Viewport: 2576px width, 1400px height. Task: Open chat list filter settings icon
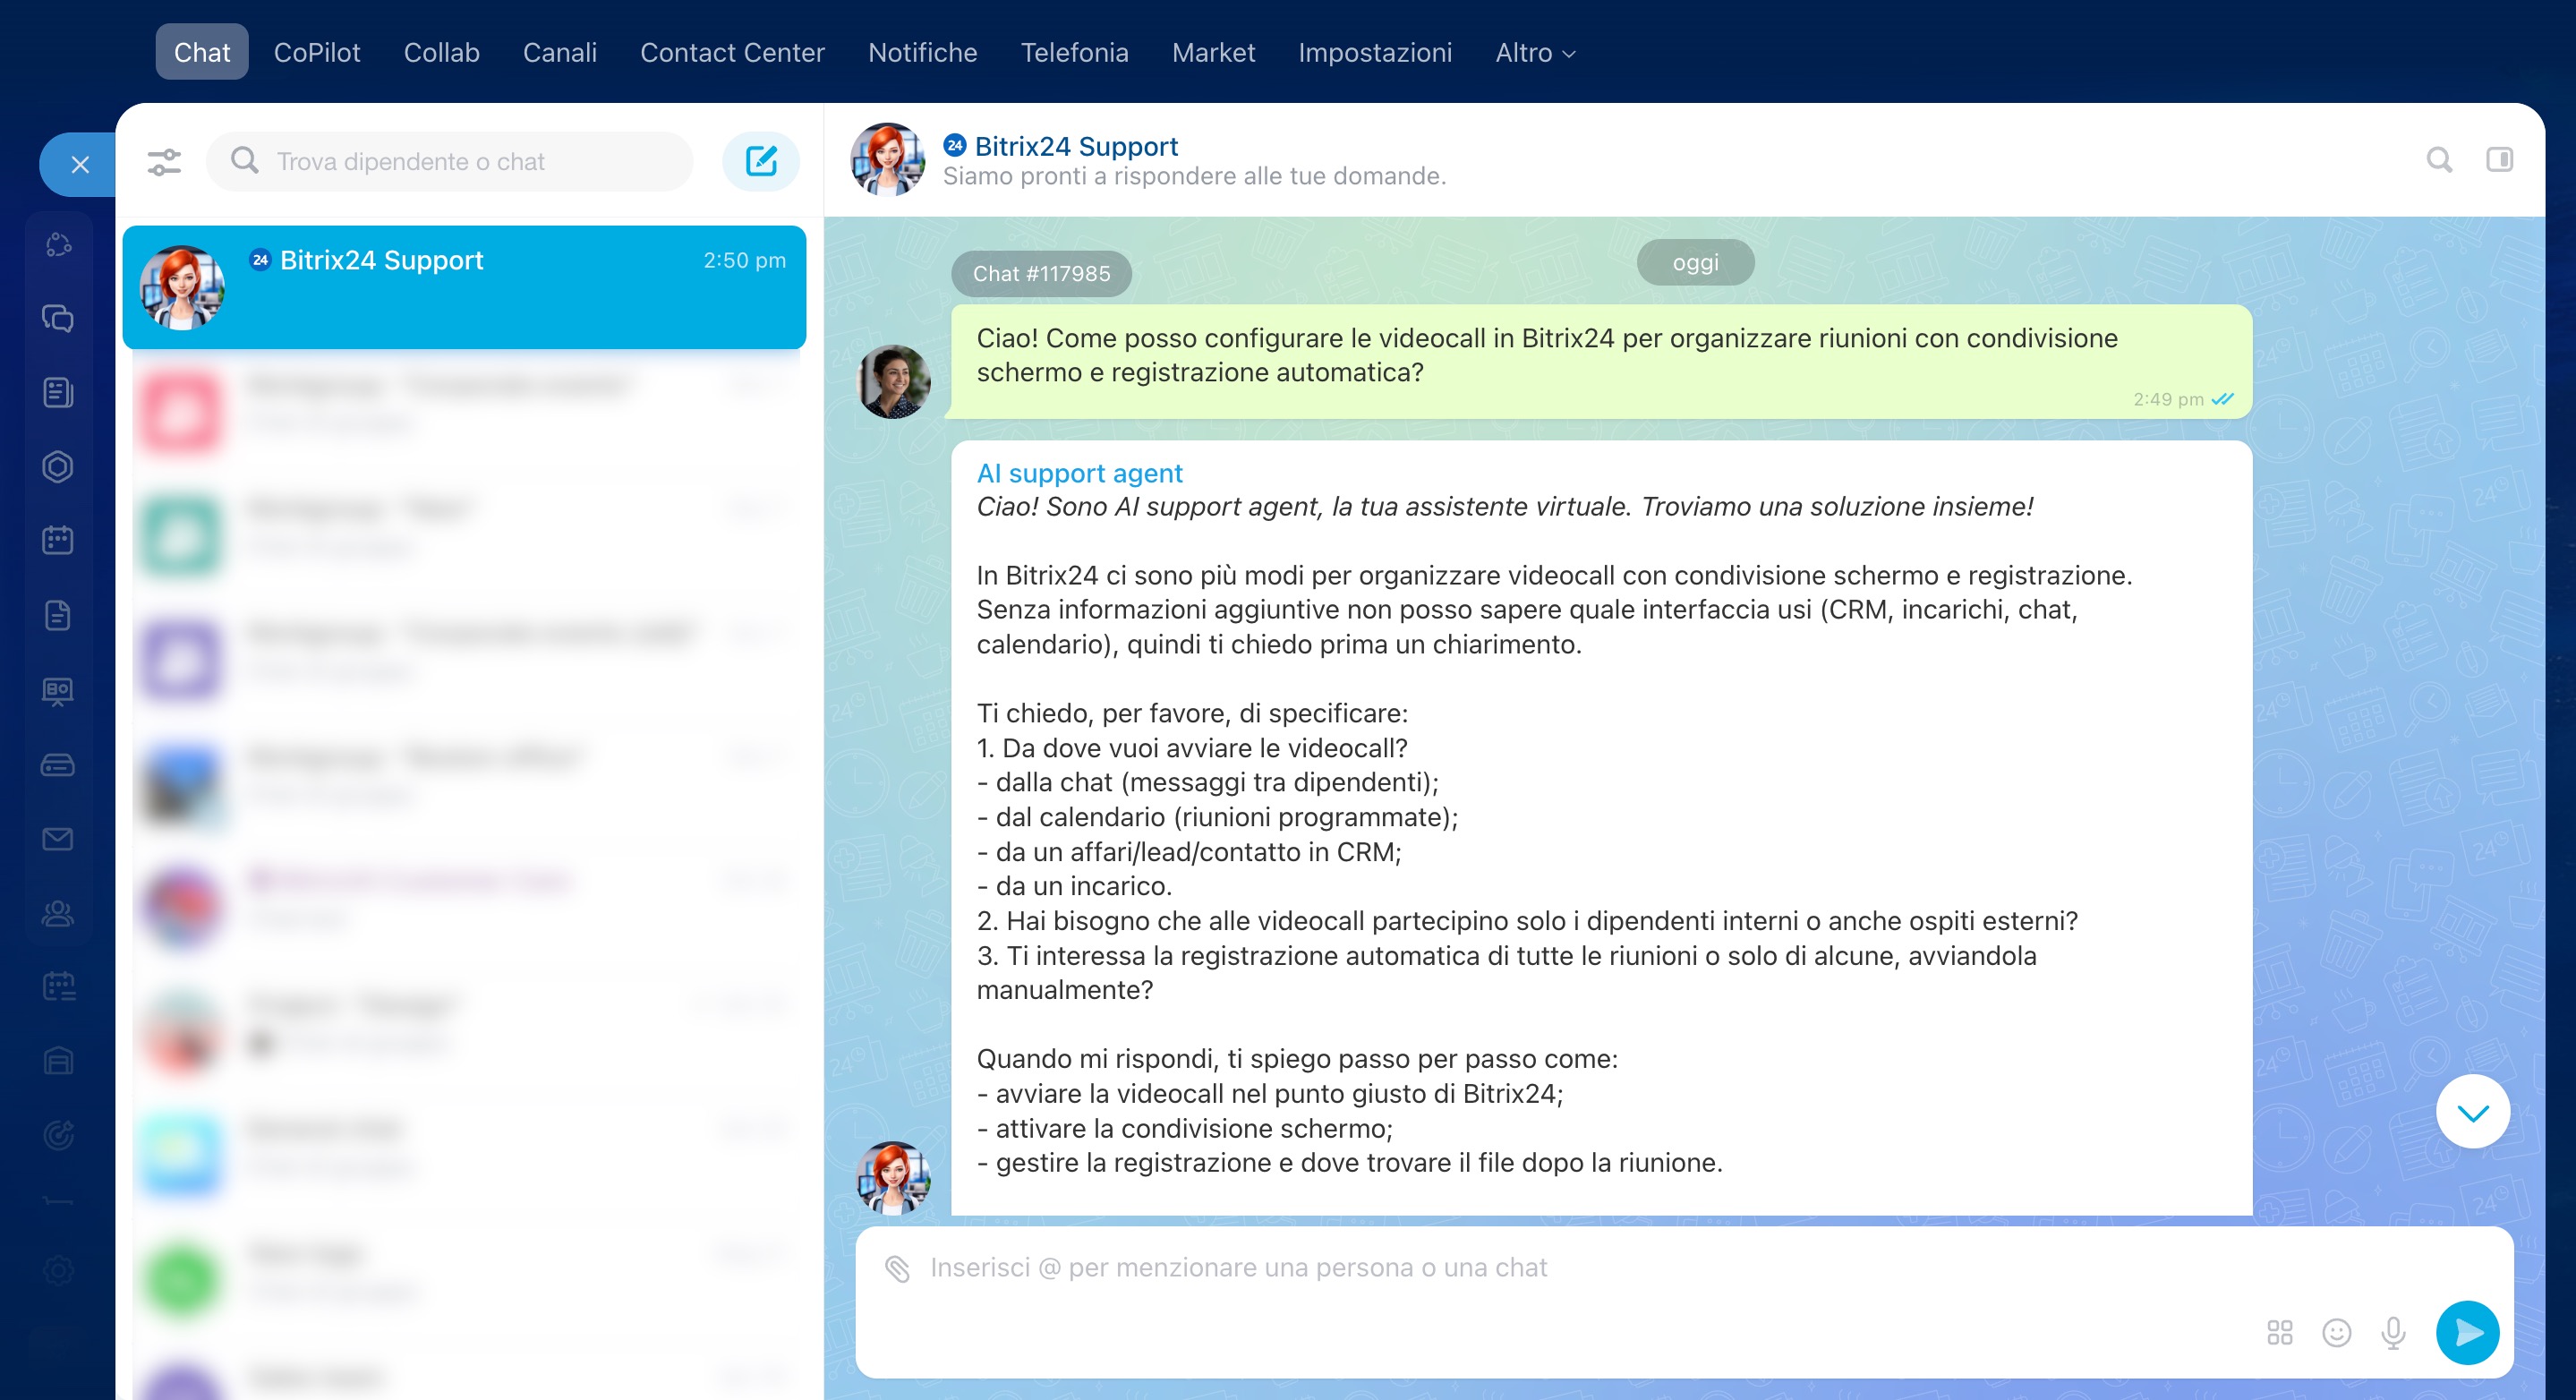(164, 162)
